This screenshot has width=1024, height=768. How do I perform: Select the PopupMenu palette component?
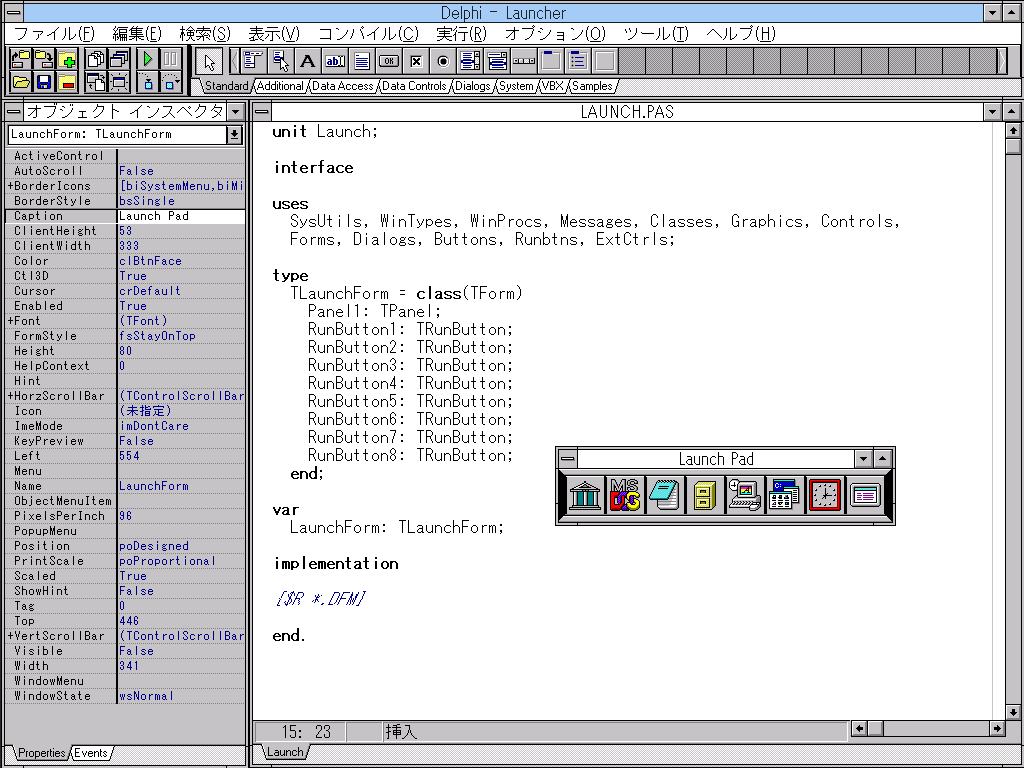coord(281,61)
